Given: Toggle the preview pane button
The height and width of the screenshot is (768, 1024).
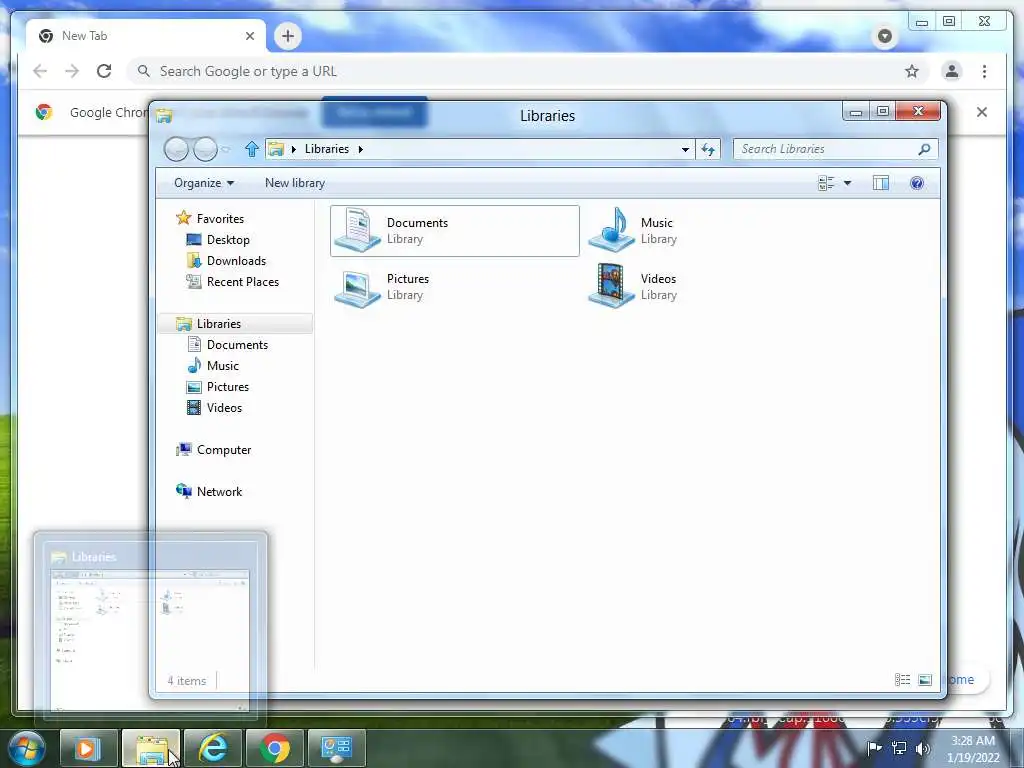Looking at the screenshot, I should [880, 184].
